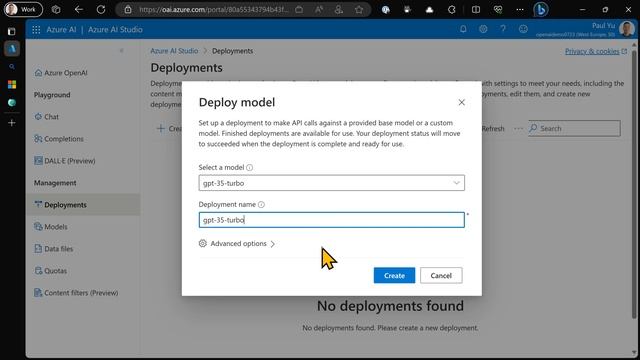Click the browser extensions puzzle icon
Viewport: 640px width, 360px height.
451,9
